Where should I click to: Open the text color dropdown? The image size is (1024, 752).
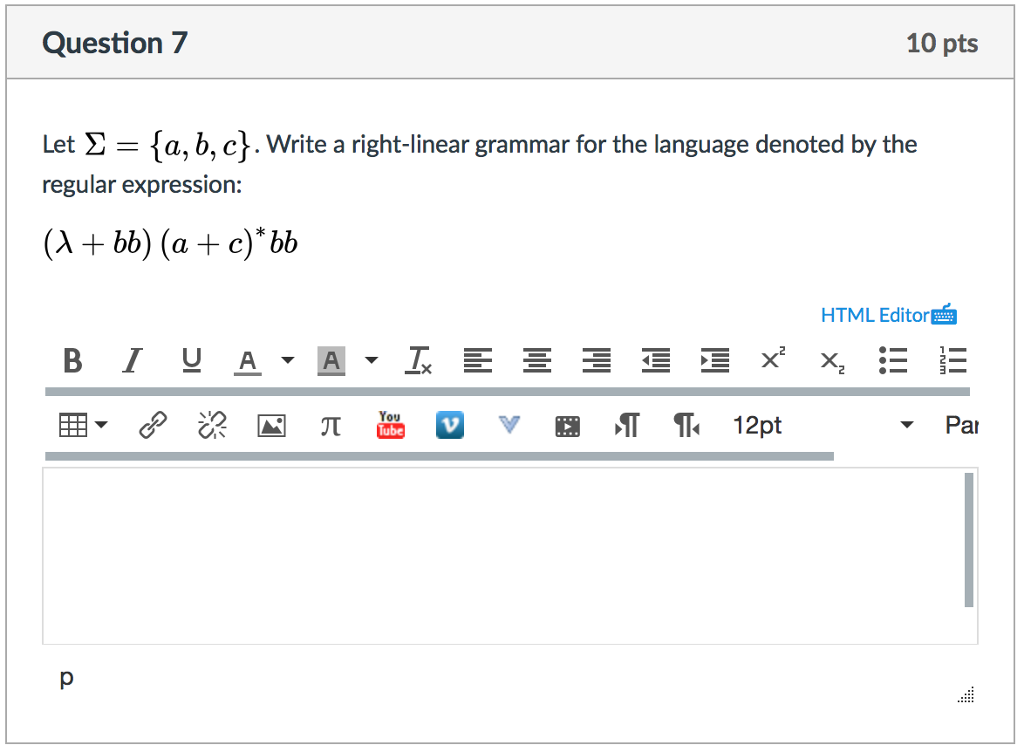coord(287,360)
